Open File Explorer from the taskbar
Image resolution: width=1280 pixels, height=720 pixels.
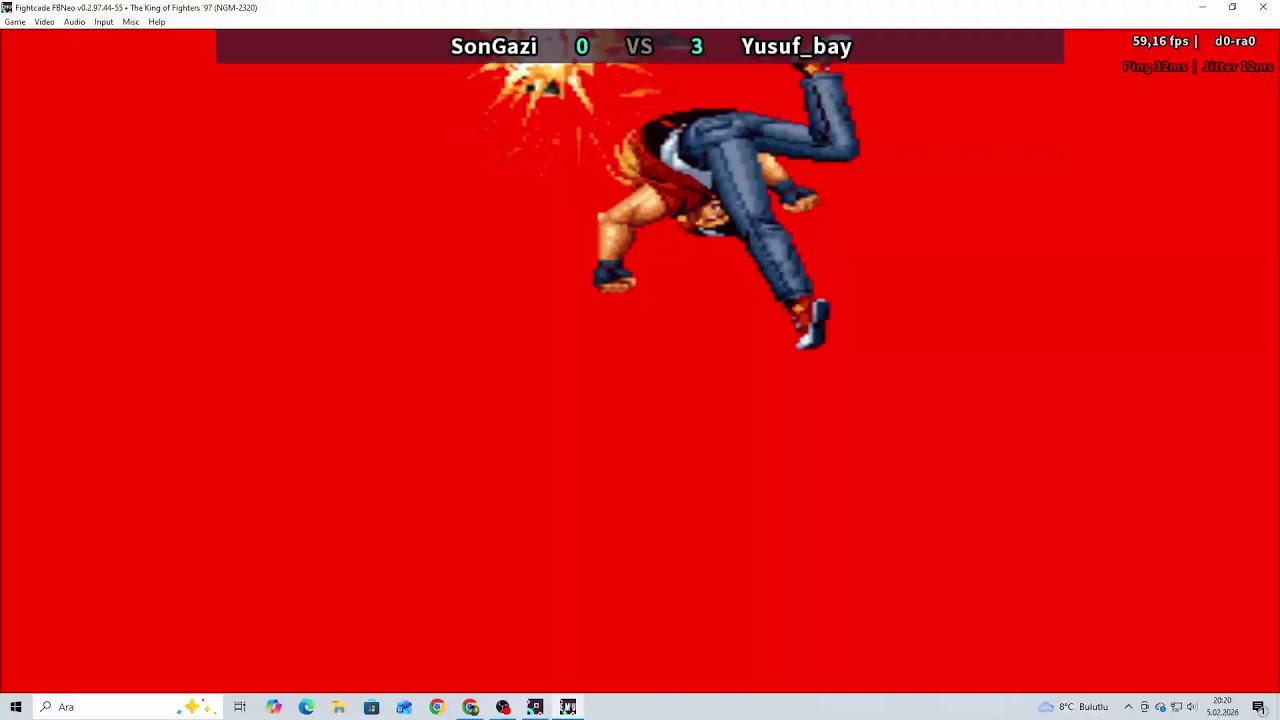[339, 707]
